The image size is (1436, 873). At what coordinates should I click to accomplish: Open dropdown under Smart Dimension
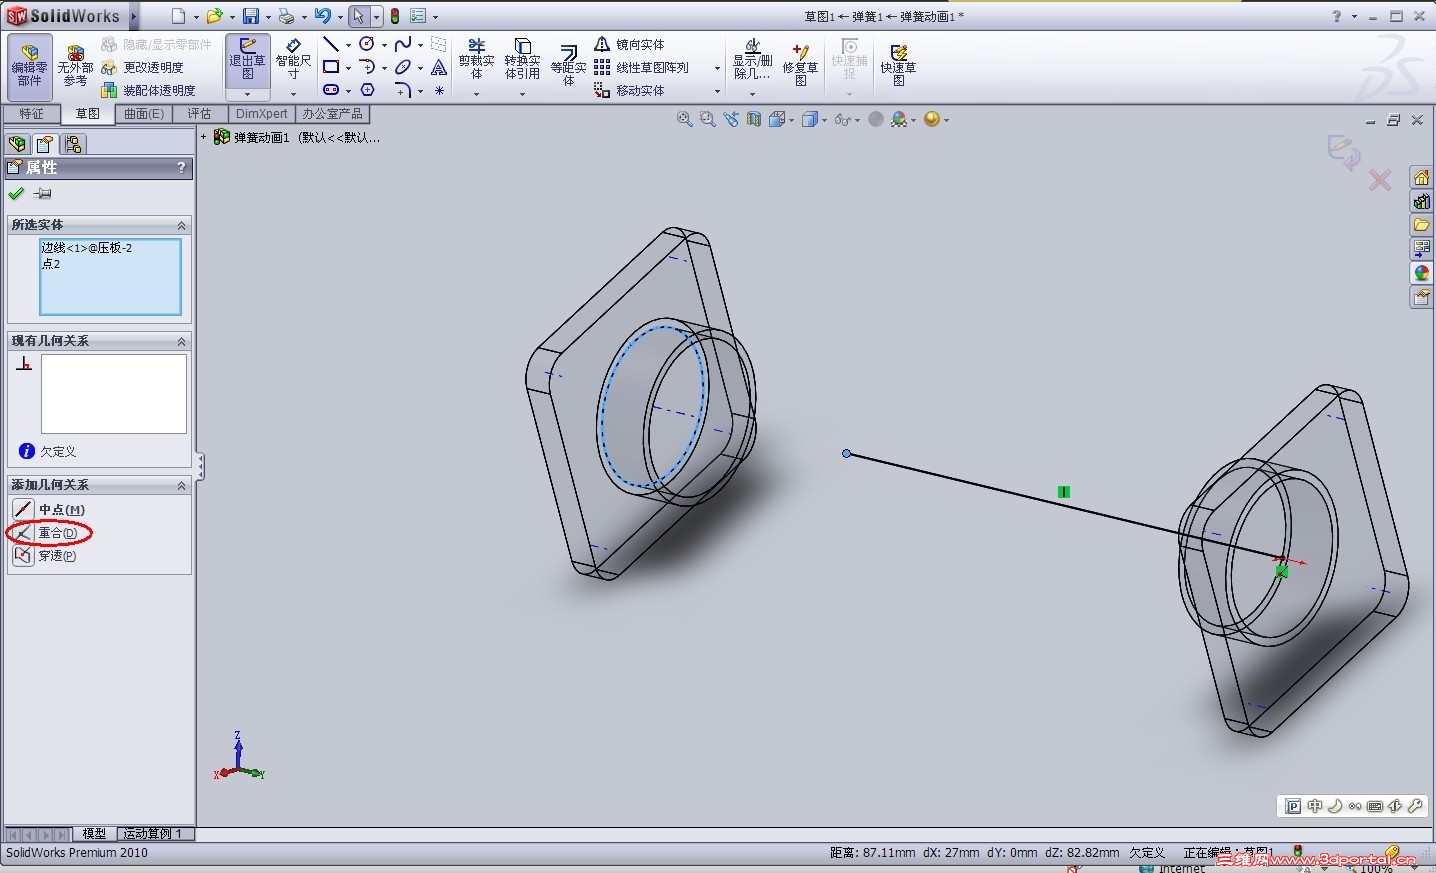tap(293, 94)
